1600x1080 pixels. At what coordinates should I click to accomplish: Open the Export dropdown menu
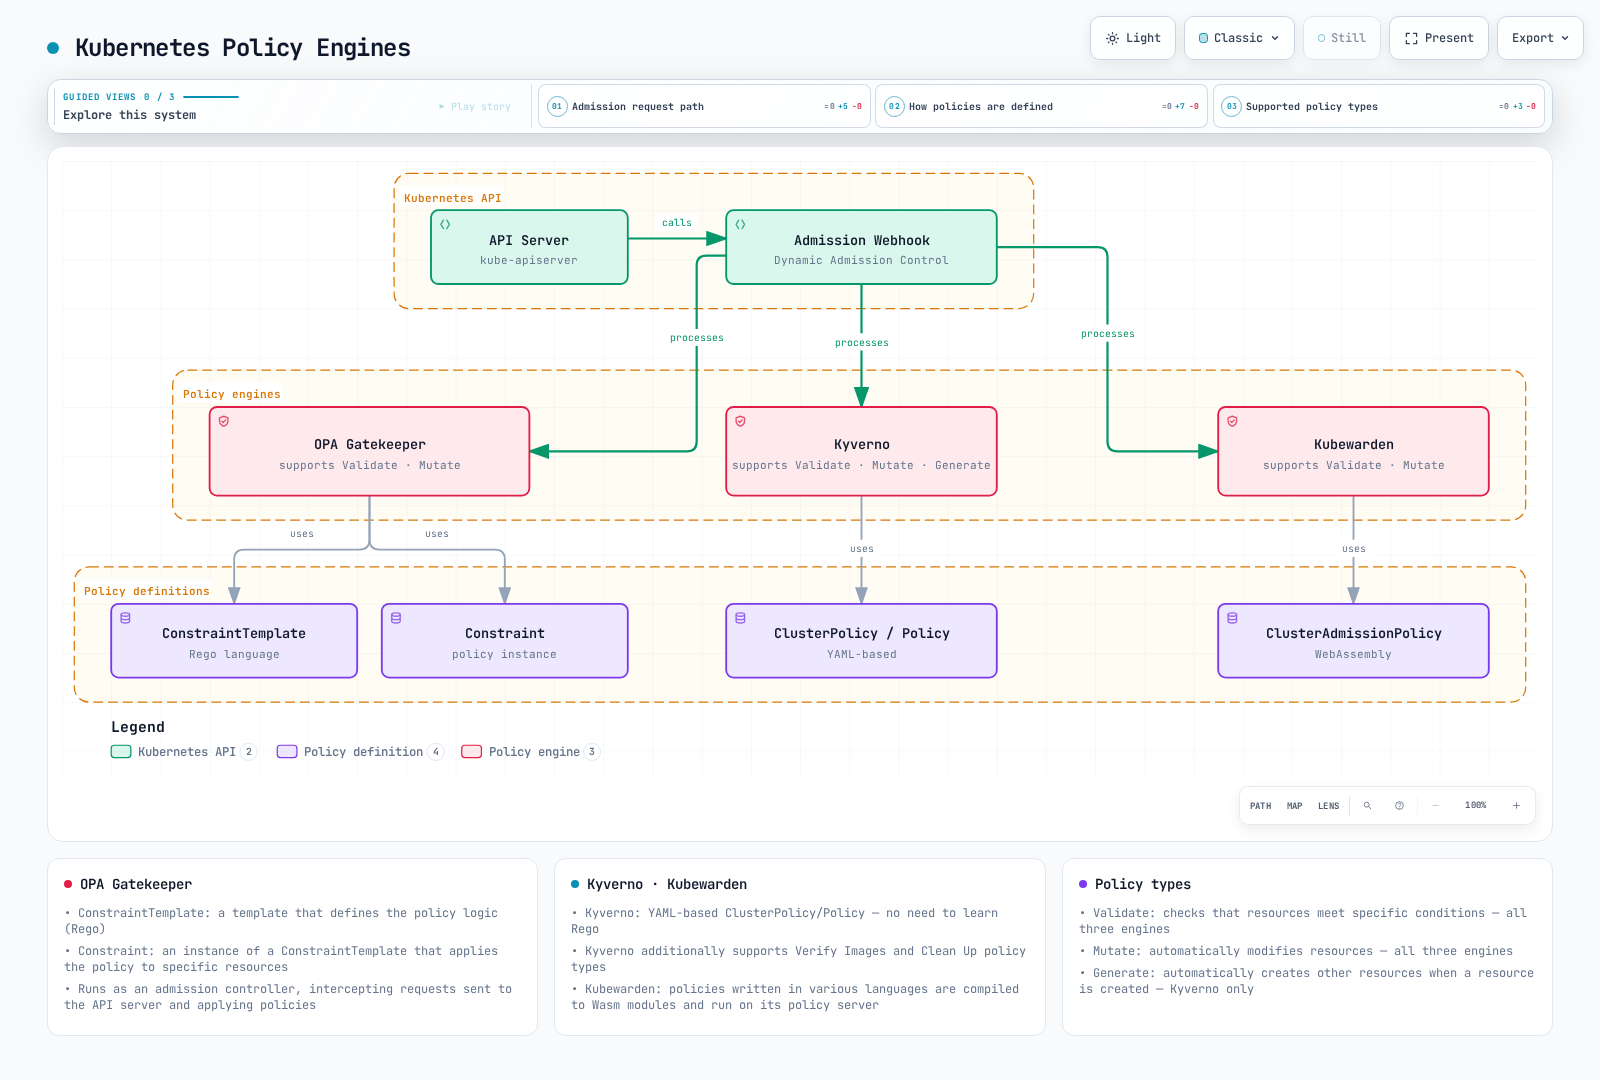[x=1540, y=38]
